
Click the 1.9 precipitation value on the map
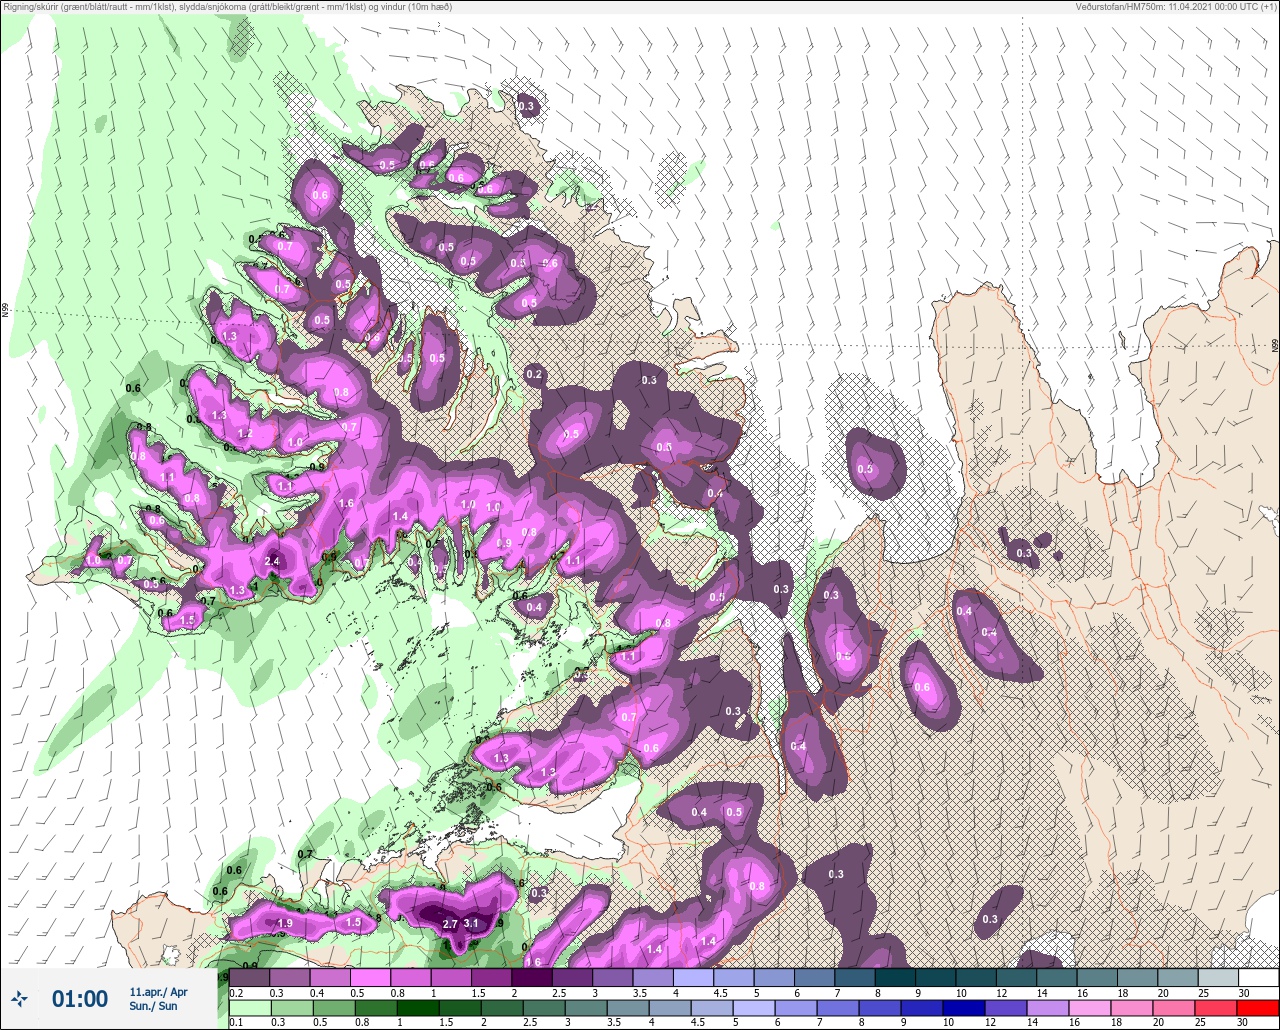point(285,923)
